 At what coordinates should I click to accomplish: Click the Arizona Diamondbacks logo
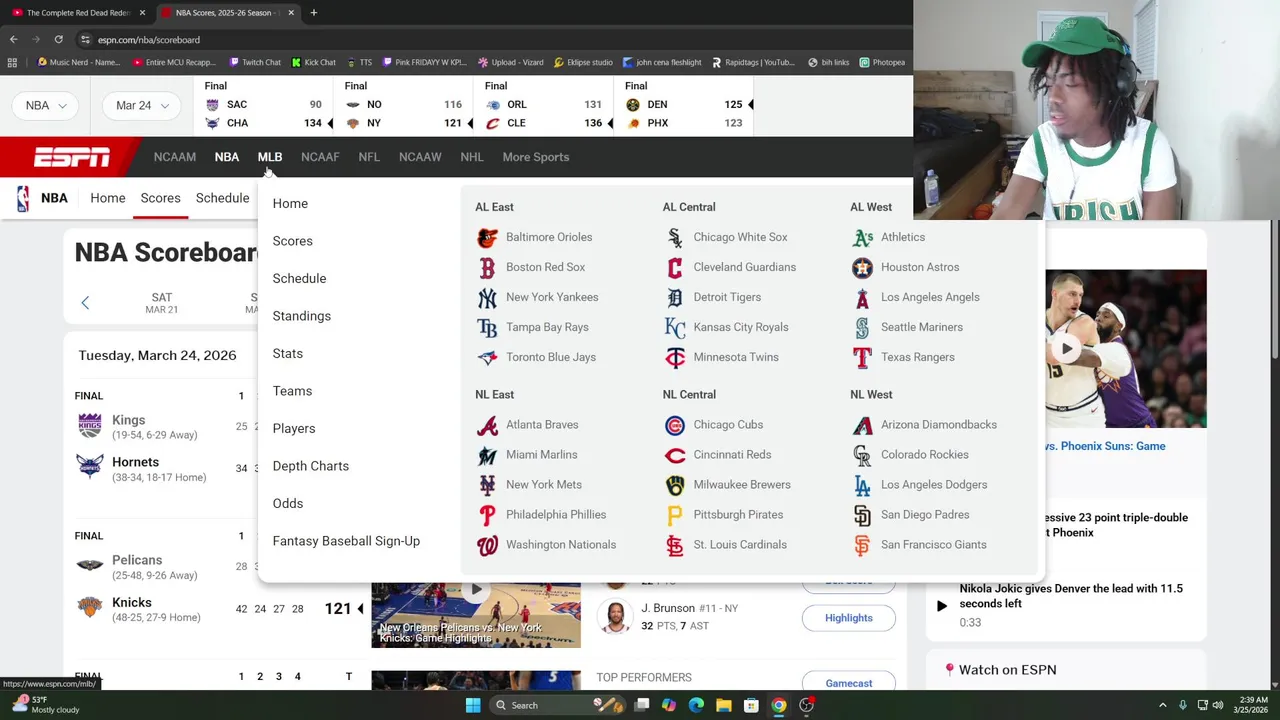[862, 425]
